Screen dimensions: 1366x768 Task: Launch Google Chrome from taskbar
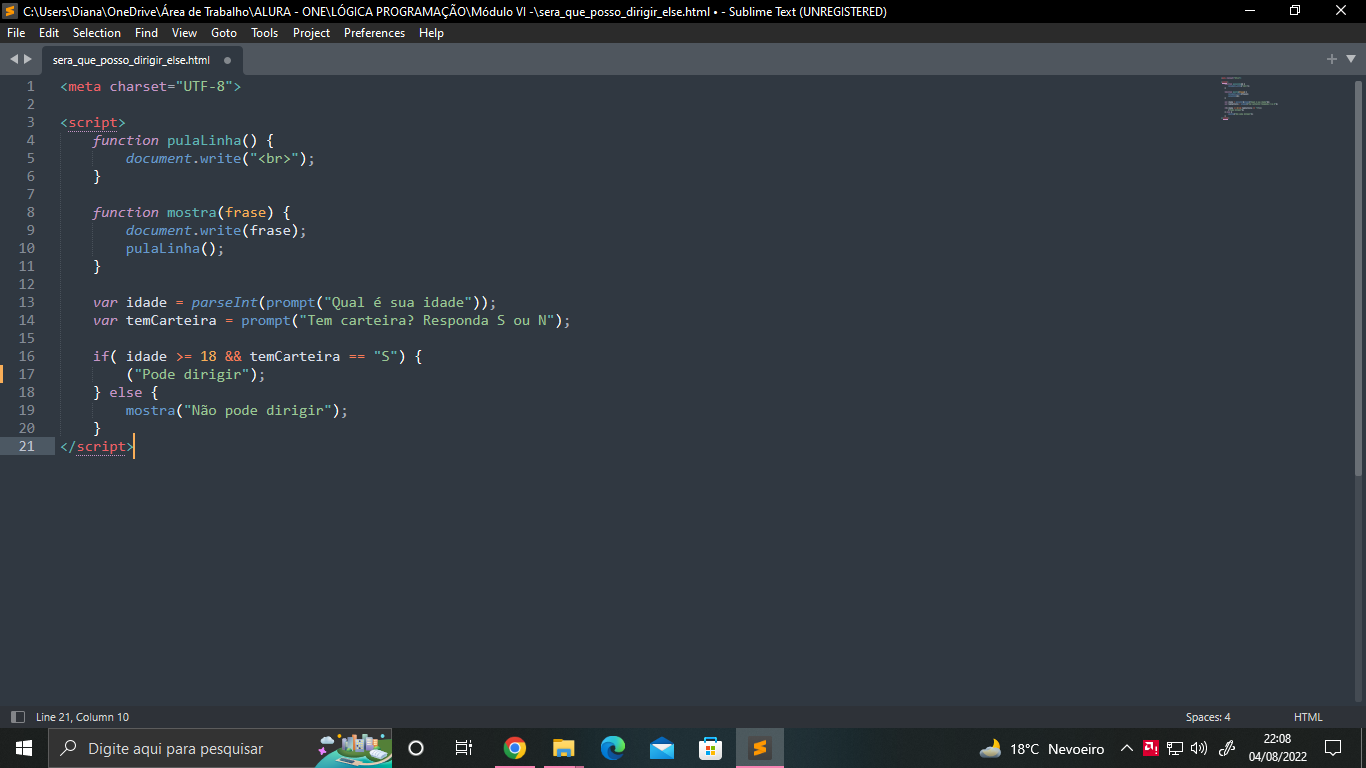[x=515, y=748]
